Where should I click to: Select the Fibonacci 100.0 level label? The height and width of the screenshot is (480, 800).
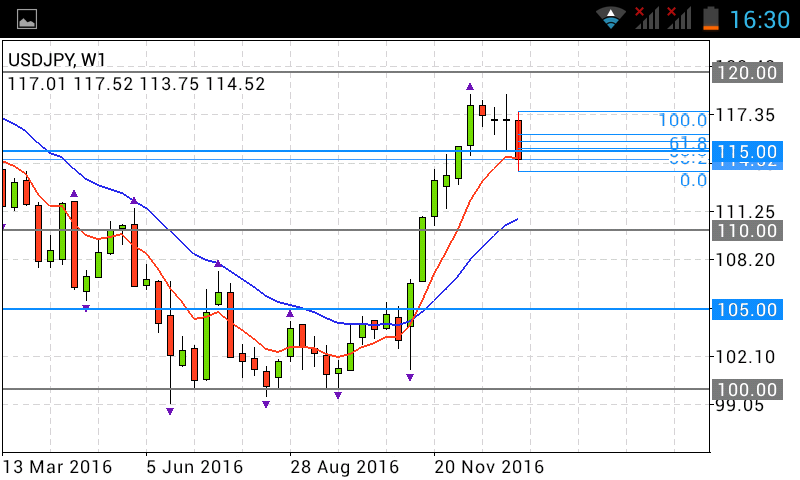pyautogui.click(x=683, y=120)
